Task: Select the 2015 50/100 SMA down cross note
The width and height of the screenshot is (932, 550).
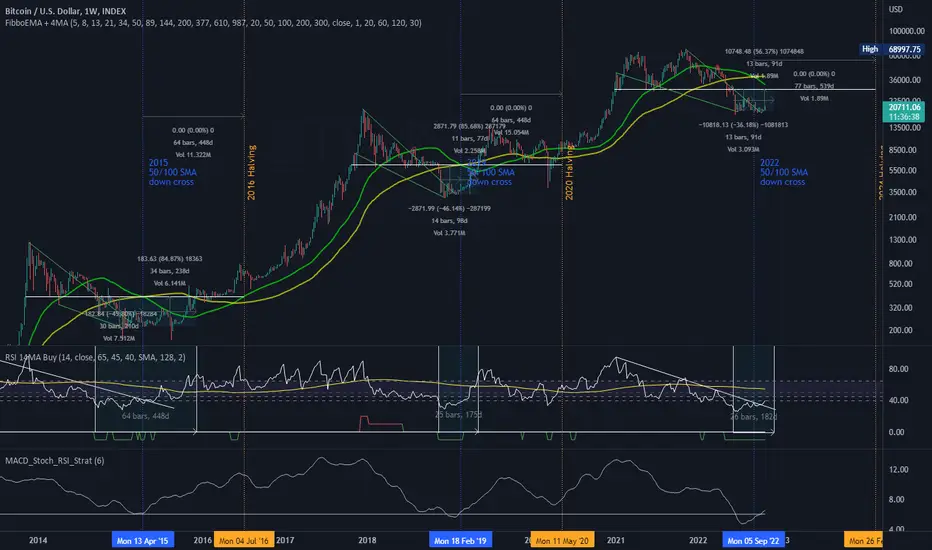Action: click(172, 172)
